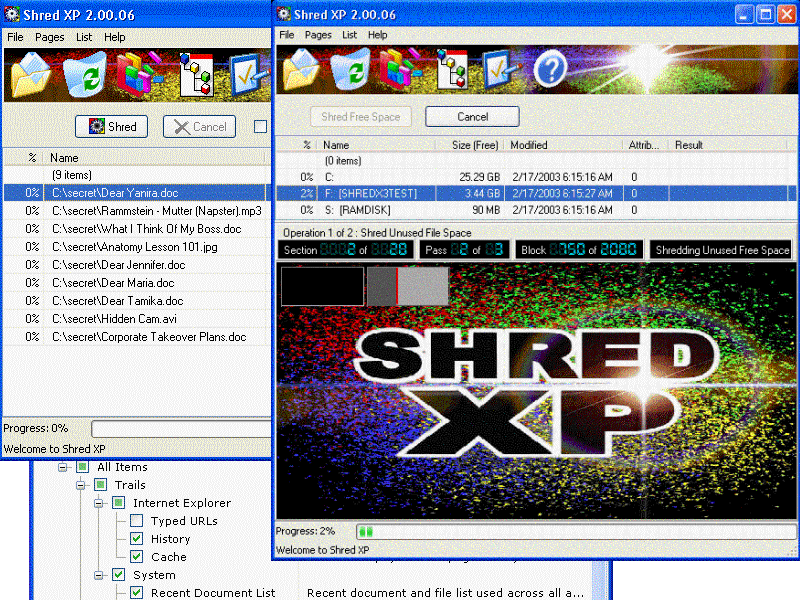Select the F: [SHREDX3TEST] drive row
The image size is (800, 600).
click(536, 193)
